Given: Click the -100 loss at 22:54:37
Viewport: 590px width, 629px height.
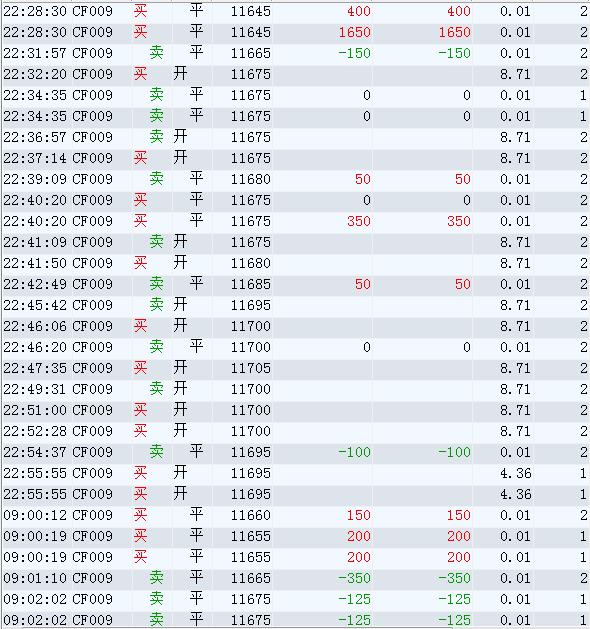Looking at the screenshot, I should pos(354,452).
